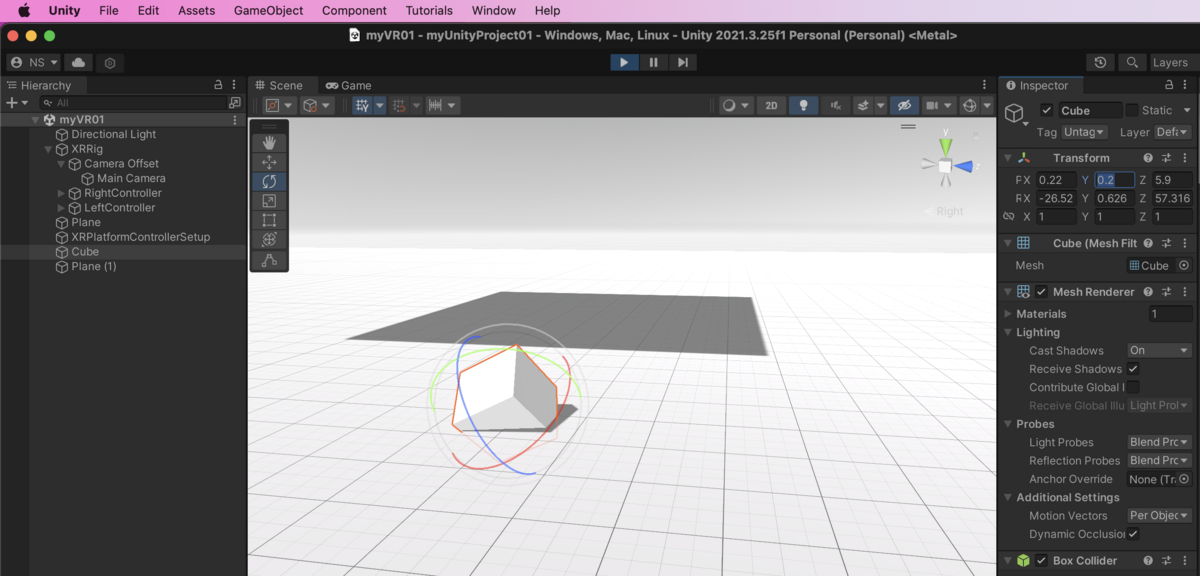
Task: Lock the Hierarchy panel
Action: click(x=219, y=85)
